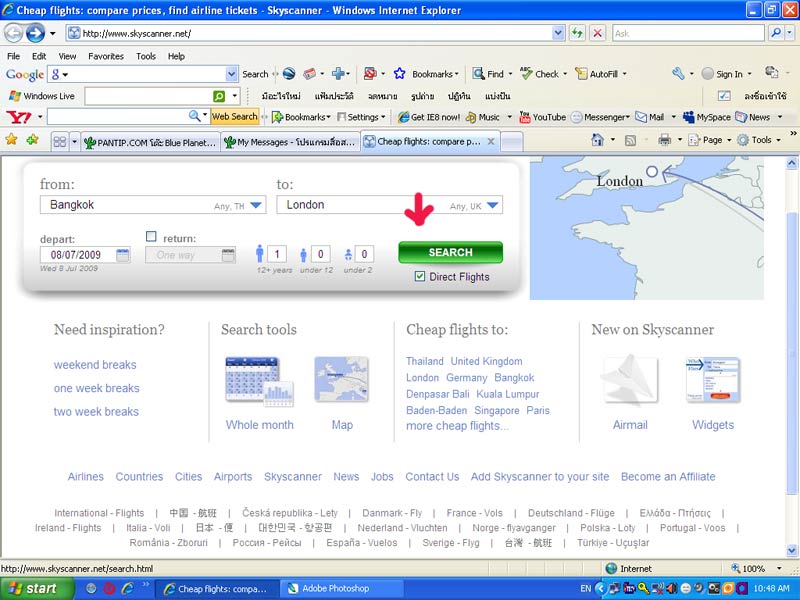This screenshot has width=800, height=600.
Task: Close the Cheap flights tab
Action: [x=490, y=141]
